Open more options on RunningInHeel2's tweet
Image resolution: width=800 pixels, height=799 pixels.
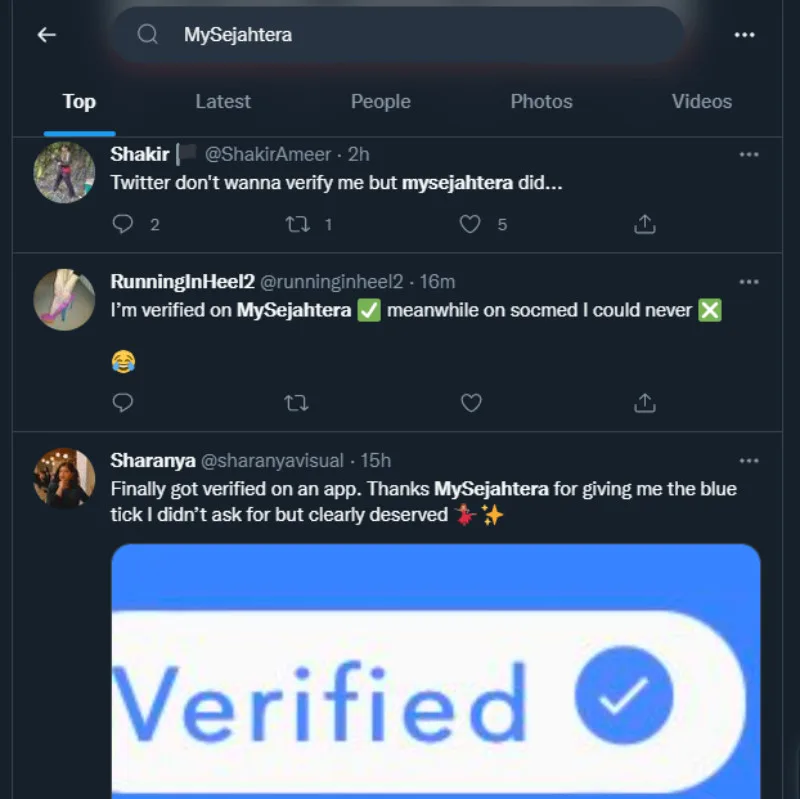[x=749, y=282]
